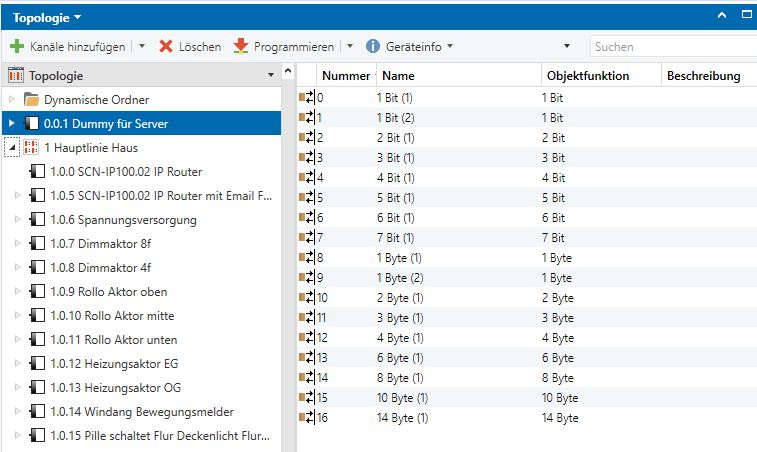Click the Programmieren download arrow icon

(x=241, y=47)
